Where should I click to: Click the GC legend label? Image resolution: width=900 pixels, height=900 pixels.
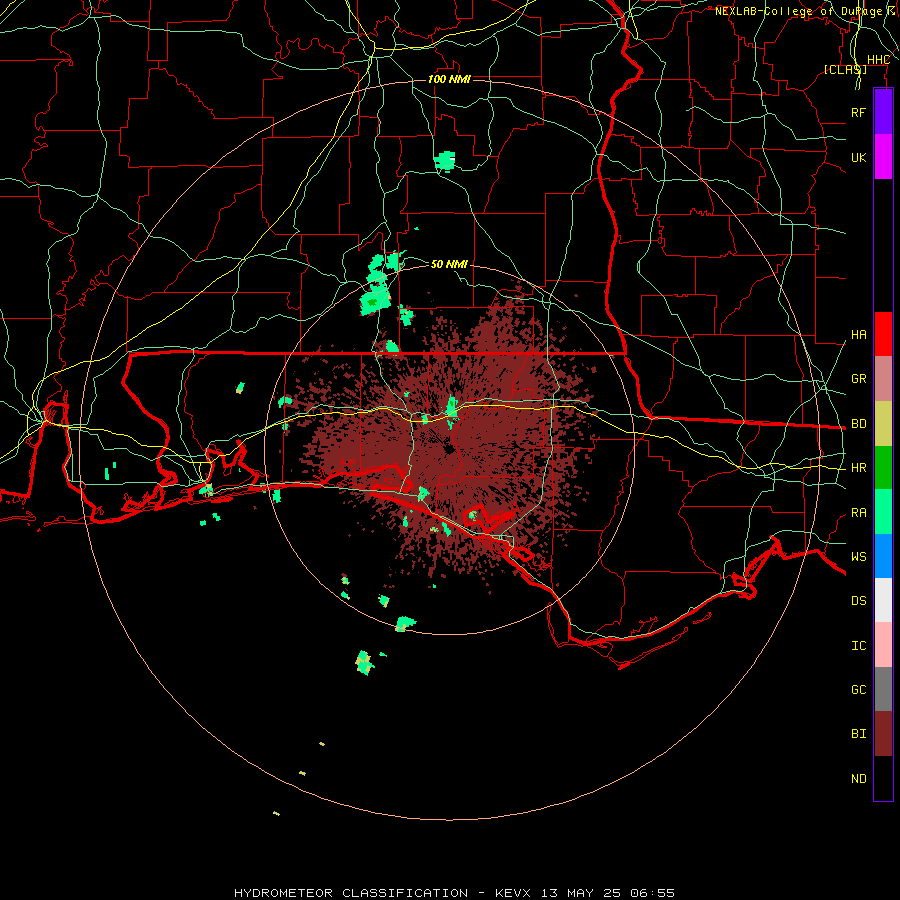pos(858,690)
